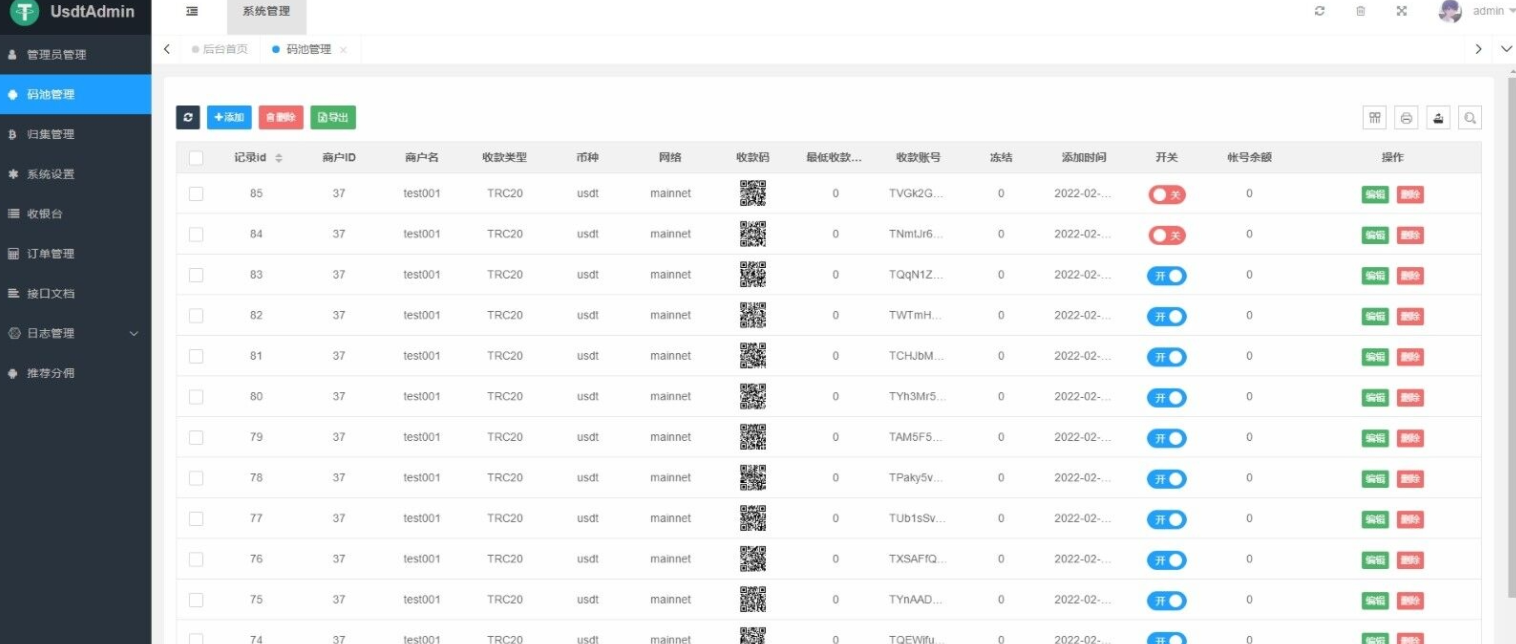Image resolution: width=1516 pixels, height=644 pixels.
Task: Open the column display settings icon
Action: [1374, 117]
